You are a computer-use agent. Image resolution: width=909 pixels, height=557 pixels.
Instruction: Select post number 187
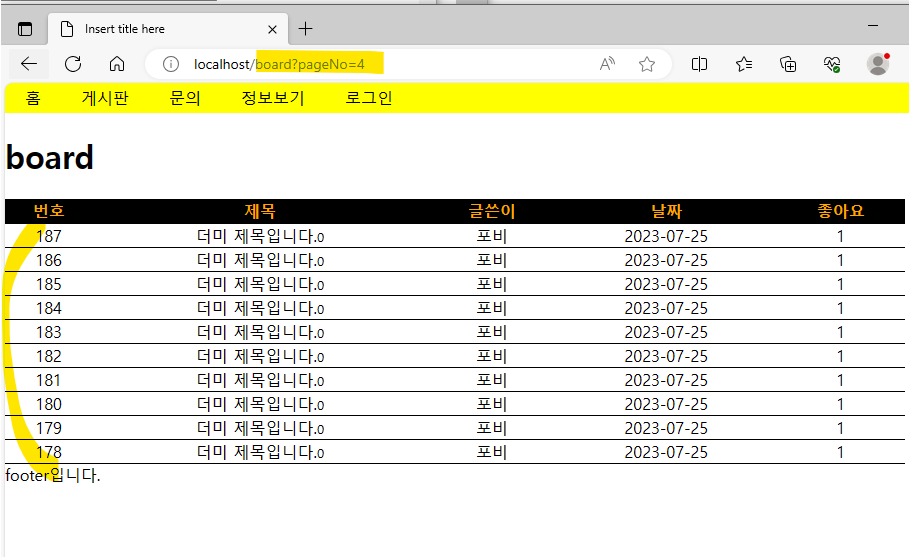click(x=49, y=236)
